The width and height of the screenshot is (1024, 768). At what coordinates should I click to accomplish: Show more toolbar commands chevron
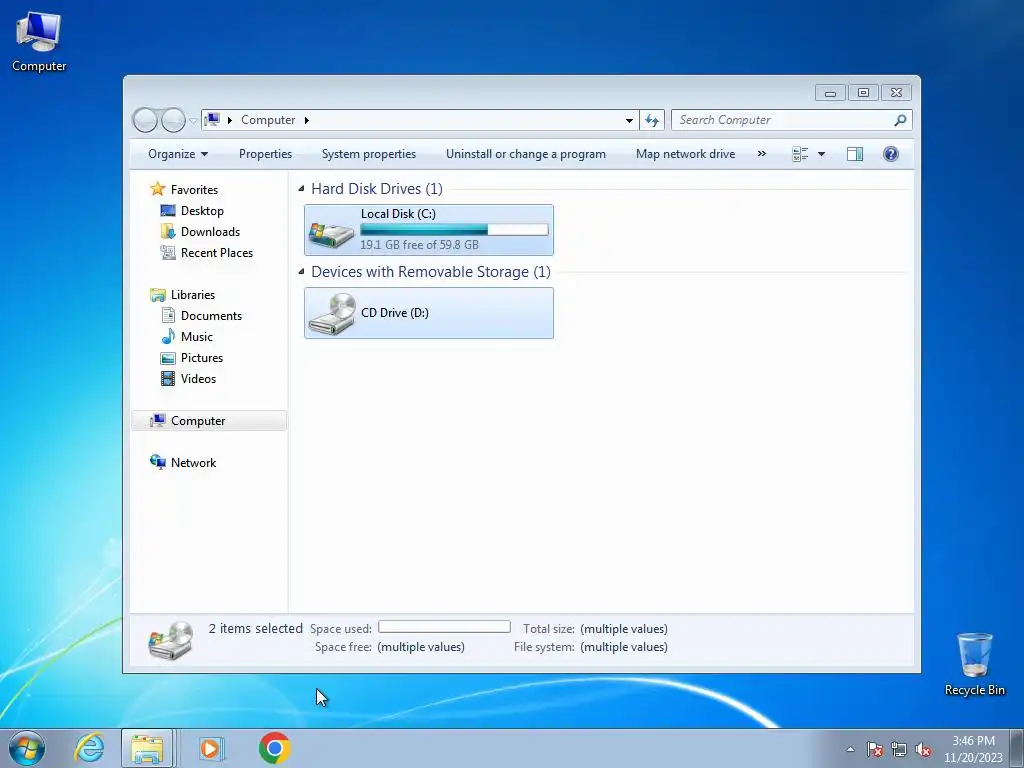(x=761, y=154)
